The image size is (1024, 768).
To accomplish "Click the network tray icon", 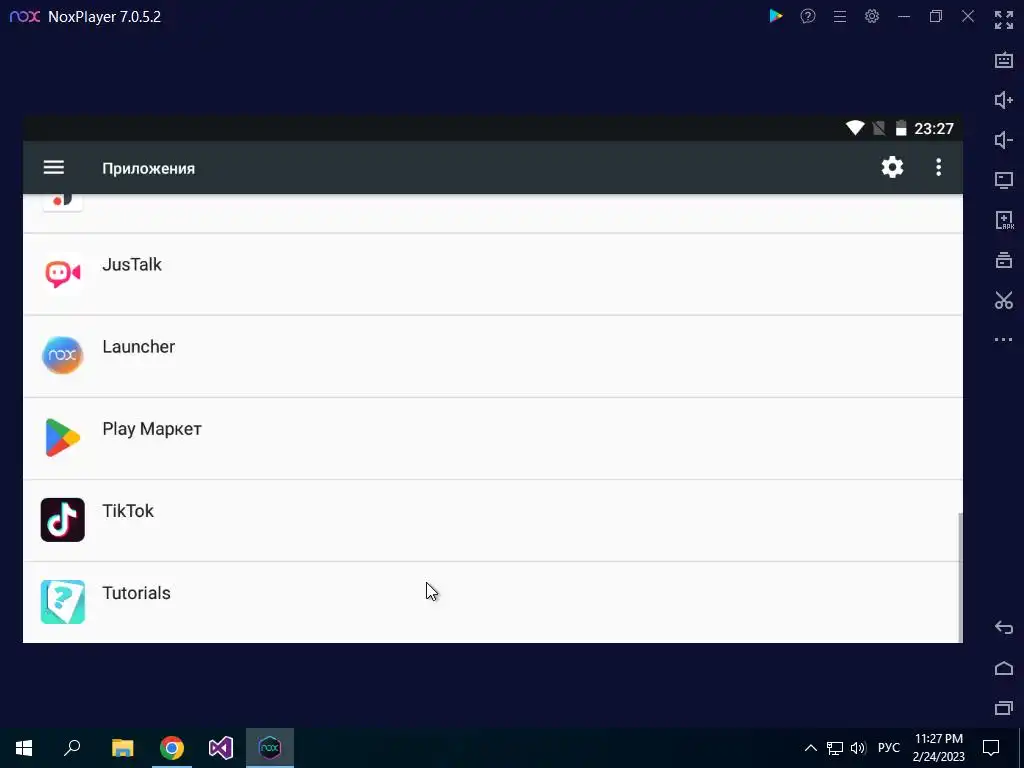I will click(835, 748).
